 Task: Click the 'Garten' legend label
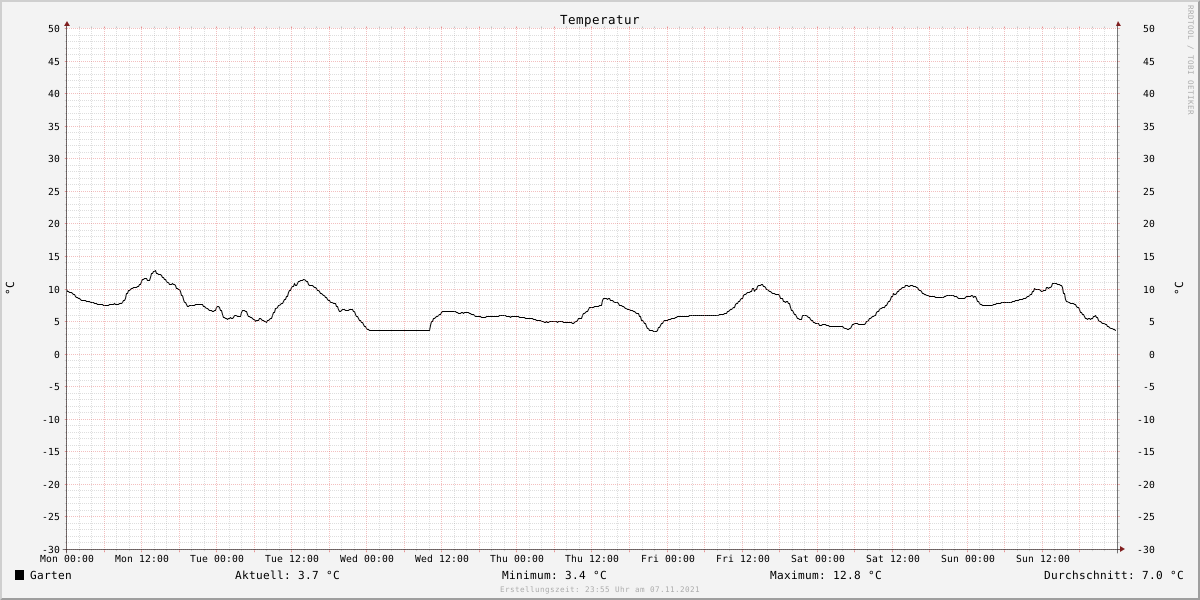(x=51, y=575)
